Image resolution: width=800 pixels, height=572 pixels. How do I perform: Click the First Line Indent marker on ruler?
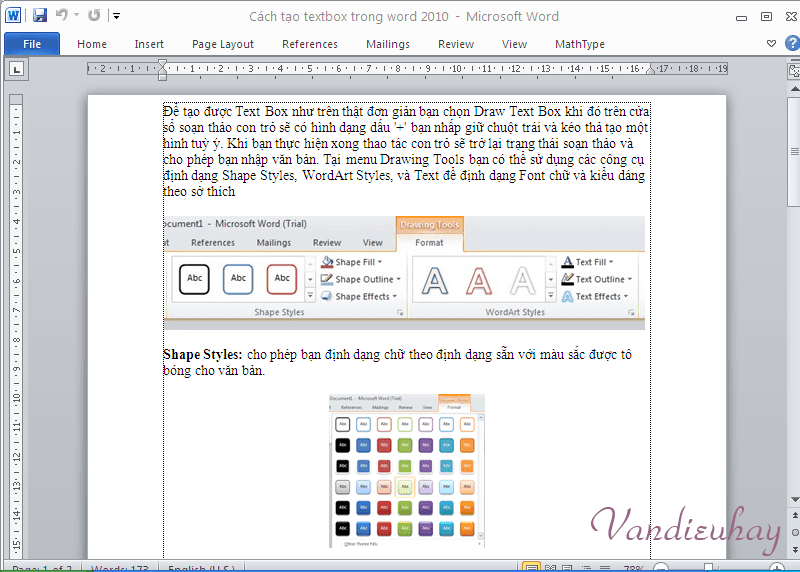[162, 64]
